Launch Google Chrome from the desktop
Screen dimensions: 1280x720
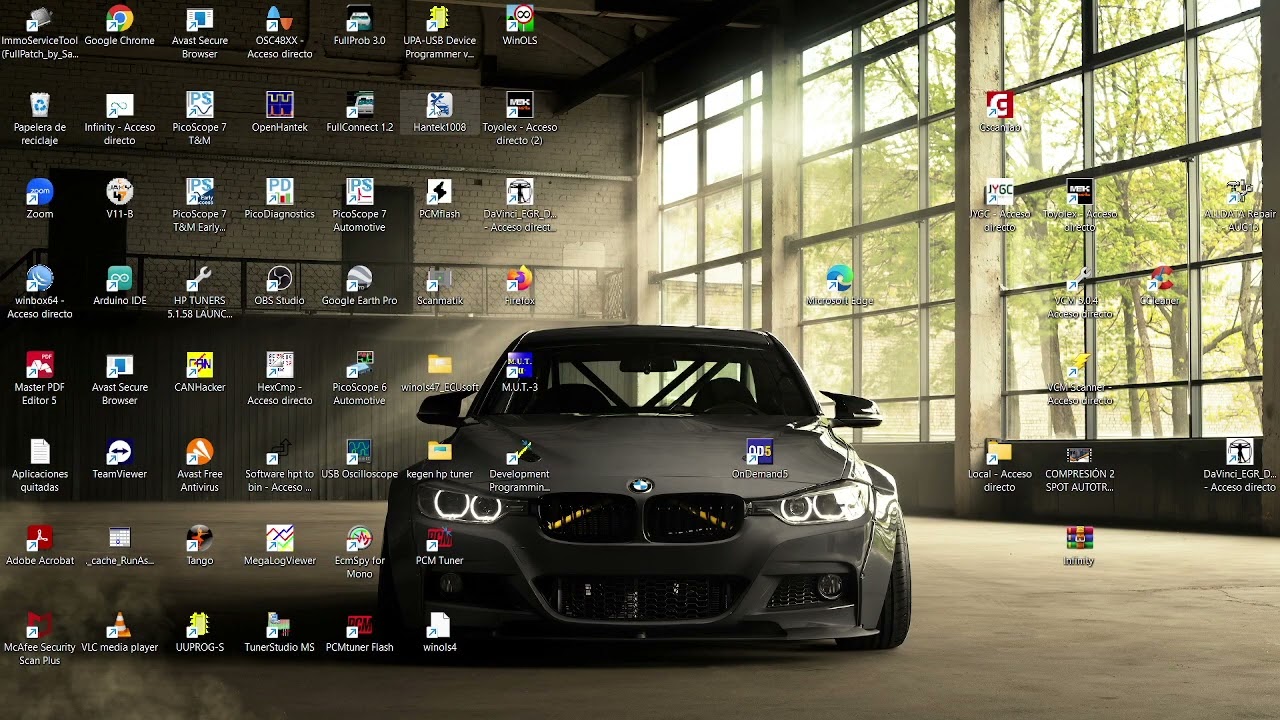120,19
